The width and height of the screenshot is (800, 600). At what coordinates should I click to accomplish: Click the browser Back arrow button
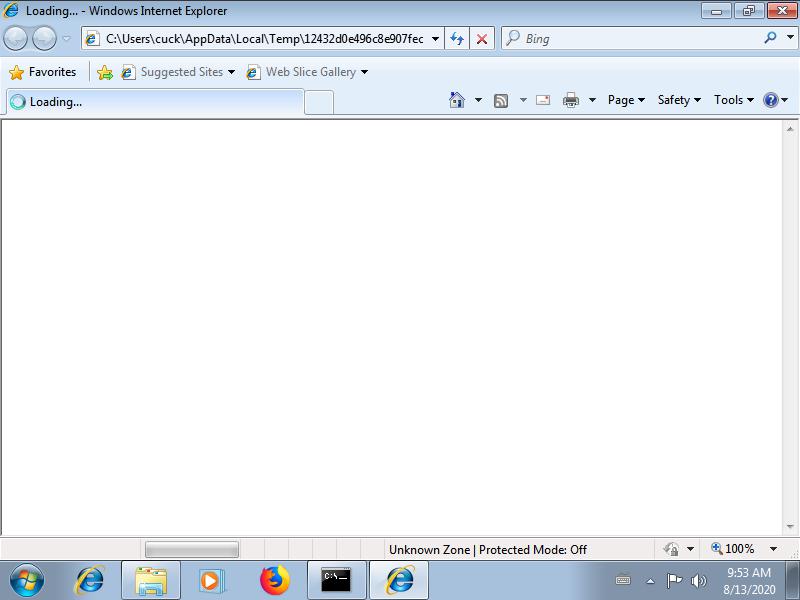(15, 39)
